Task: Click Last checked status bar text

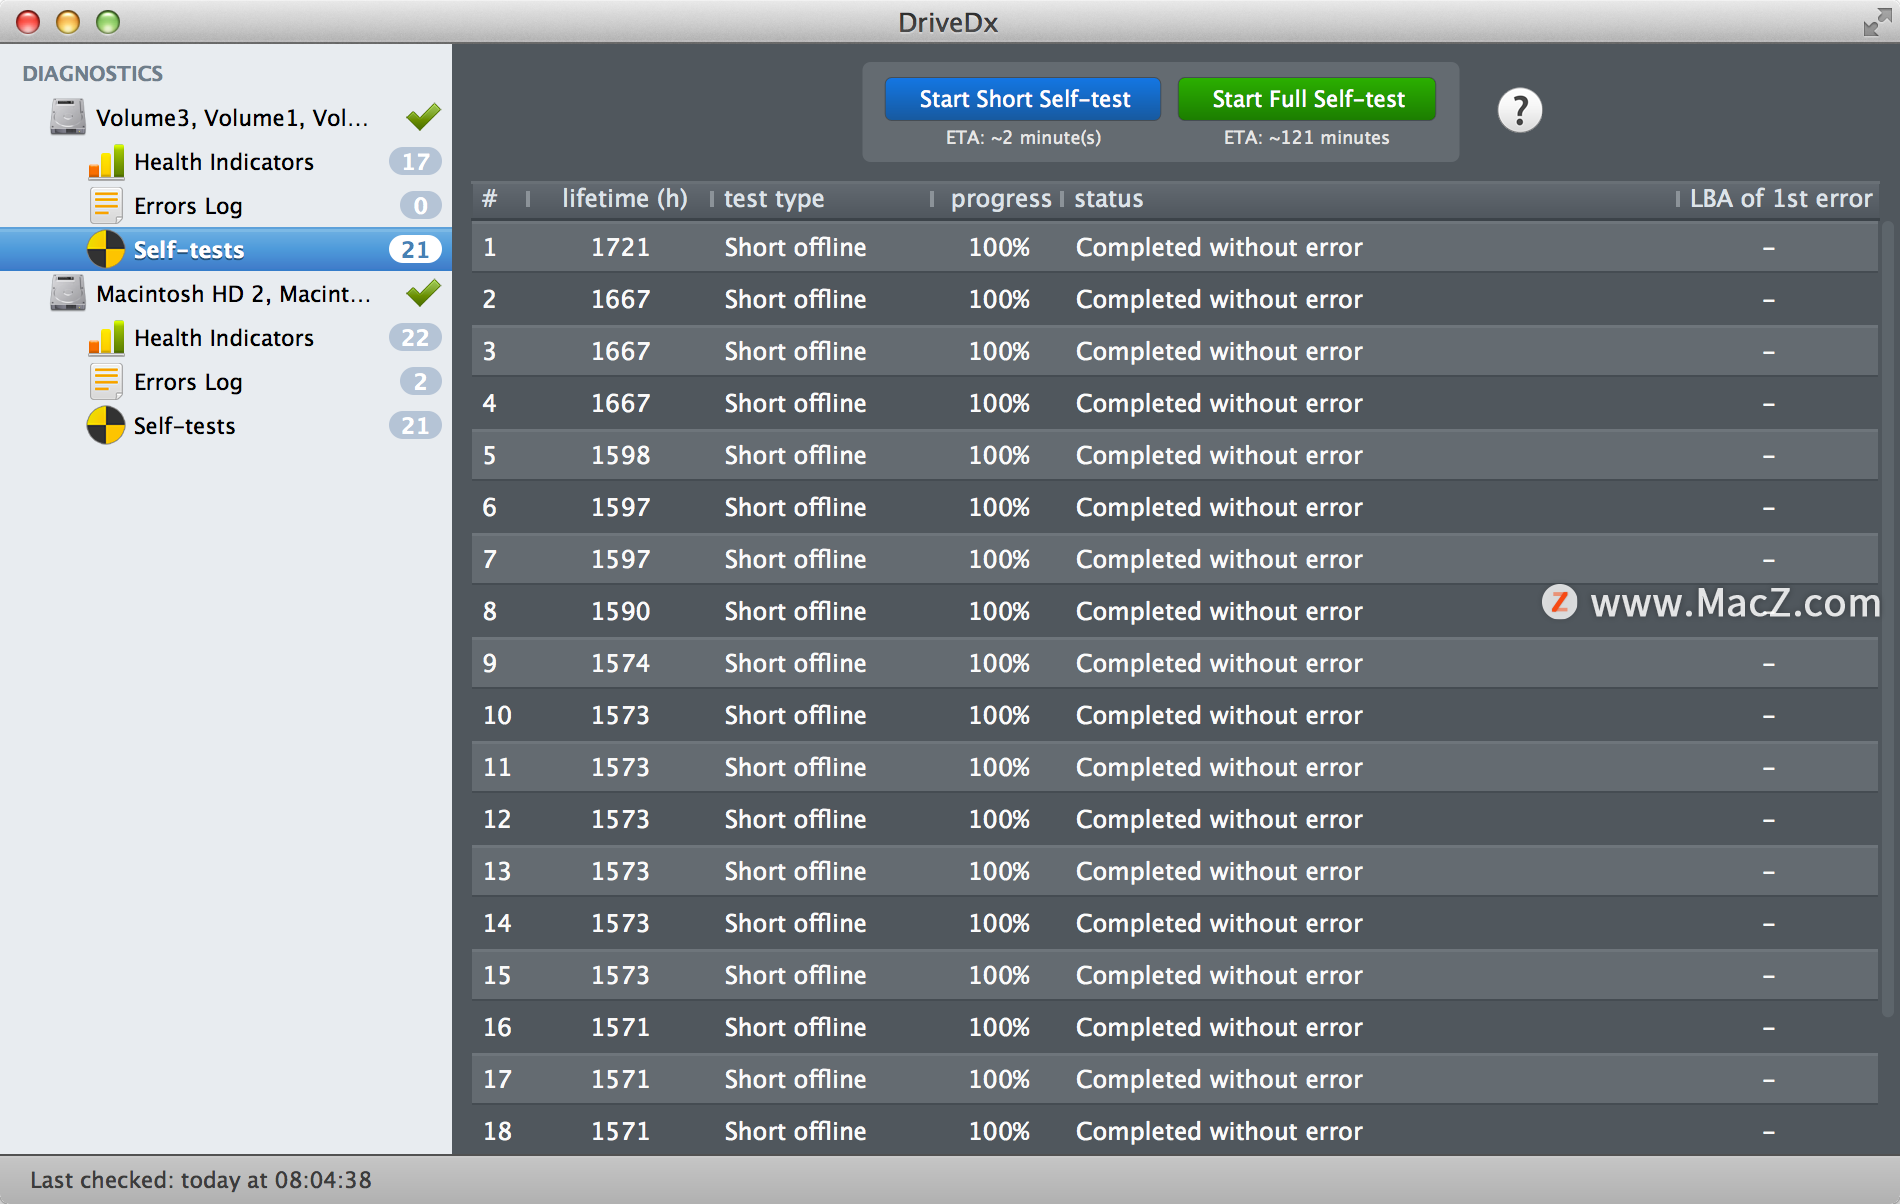Action: click(200, 1180)
